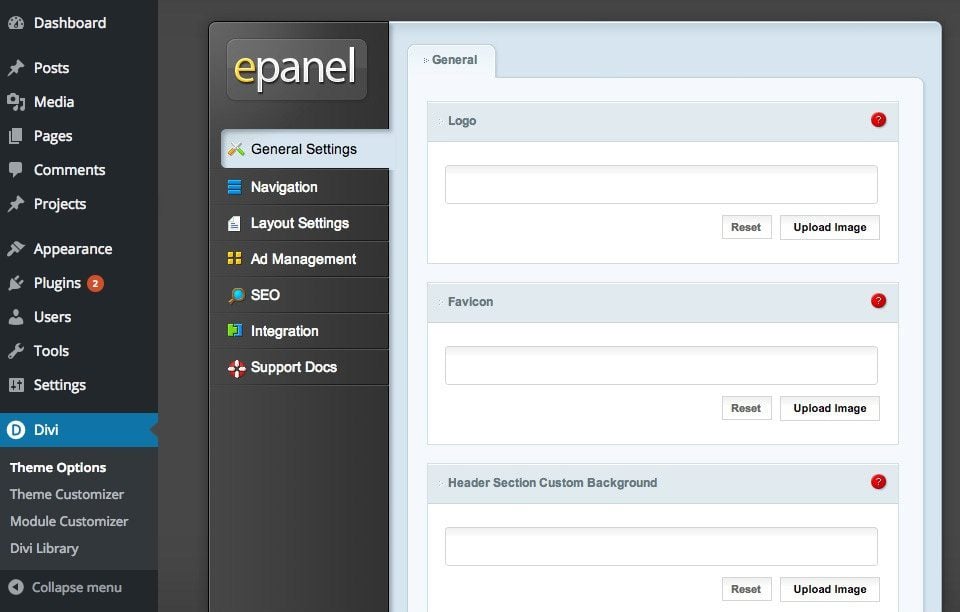The width and height of the screenshot is (960, 612).
Task: Select General Settings in epanel menu
Action: (x=305, y=149)
